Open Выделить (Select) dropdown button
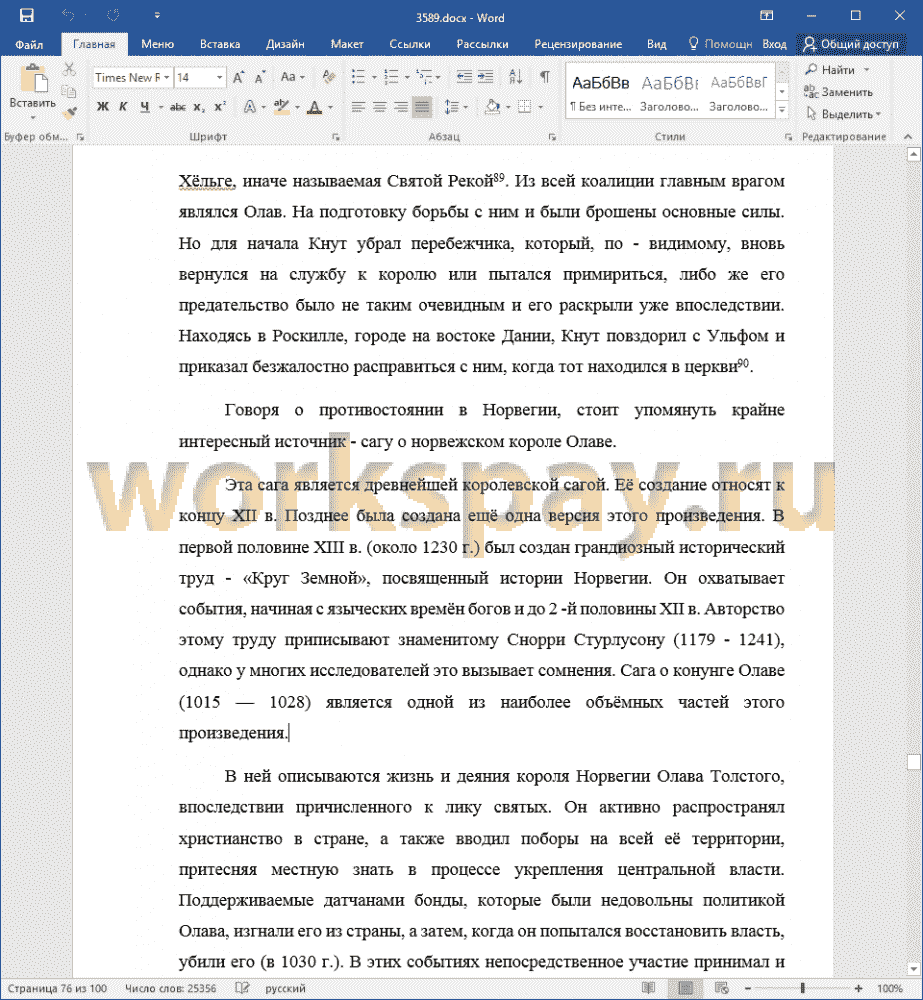This screenshot has height=1000, width=923. [x=843, y=114]
